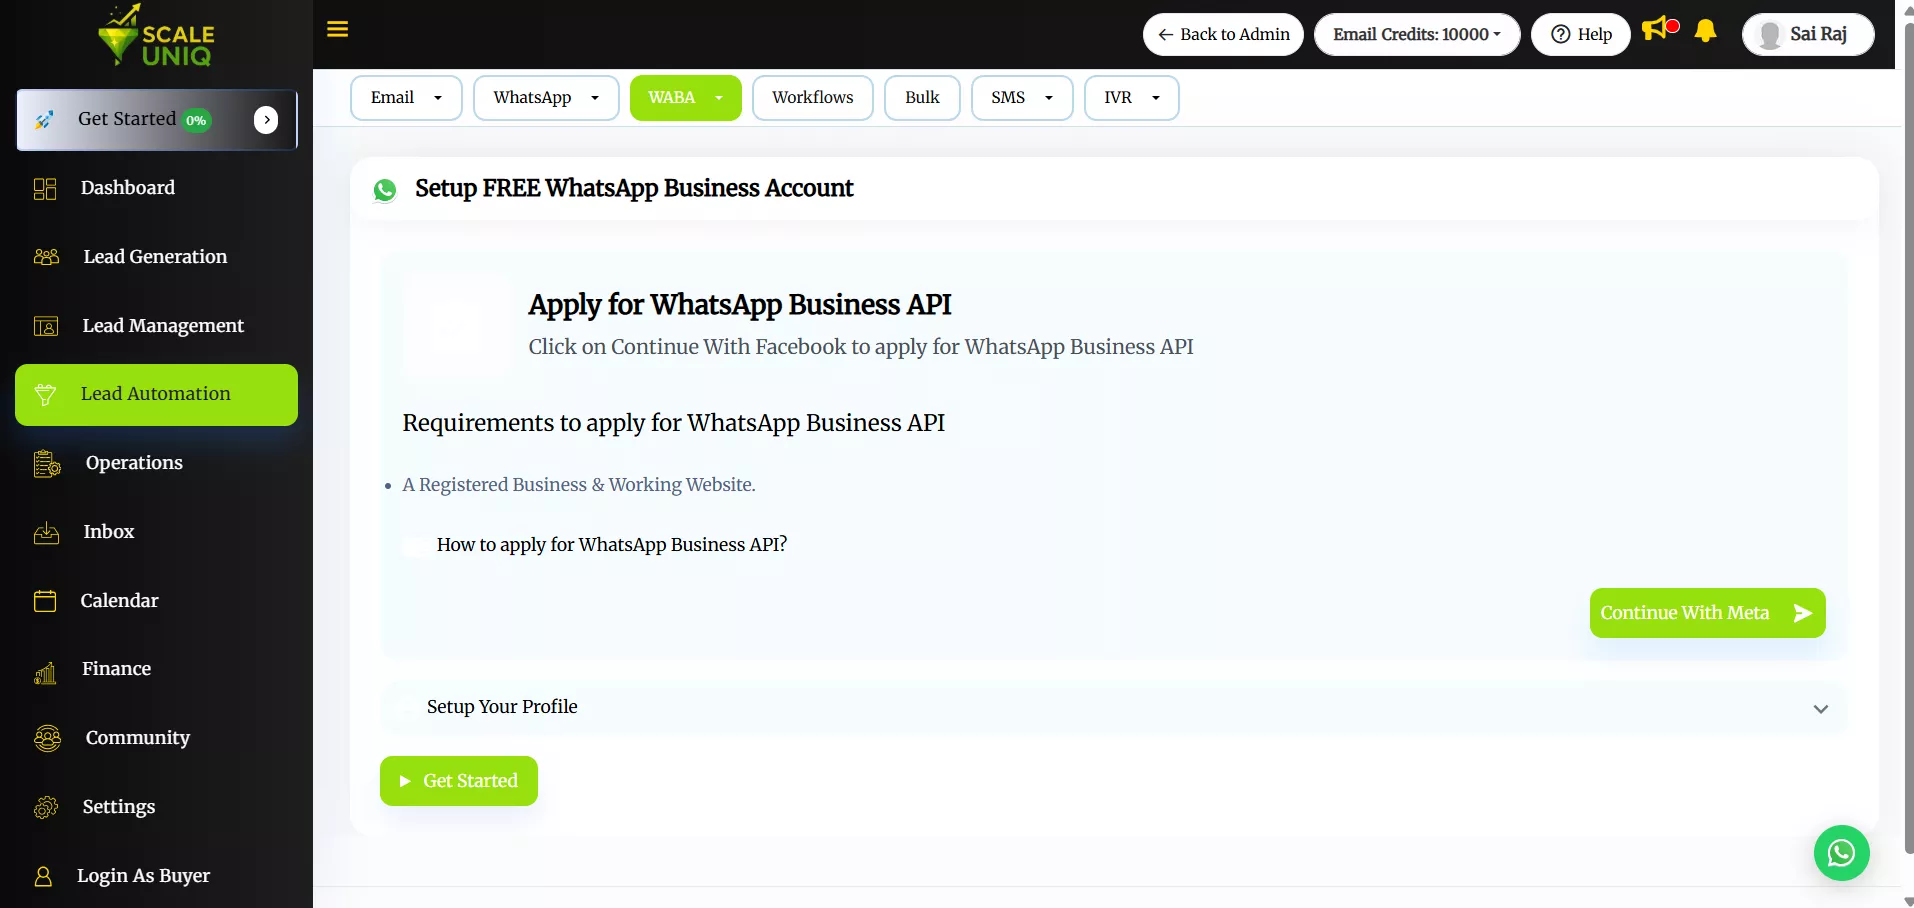Open the SMS dropdown tab
This screenshot has height=908, width=1914.
click(x=1022, y=98)
